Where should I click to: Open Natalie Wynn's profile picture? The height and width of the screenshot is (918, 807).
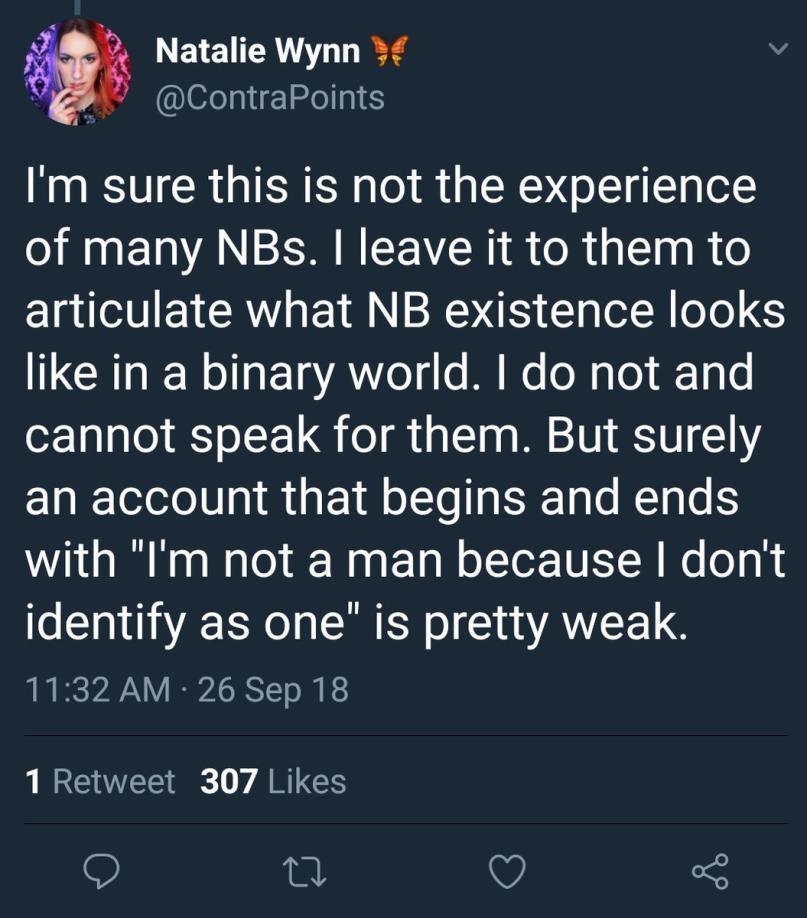coord(77,74)
